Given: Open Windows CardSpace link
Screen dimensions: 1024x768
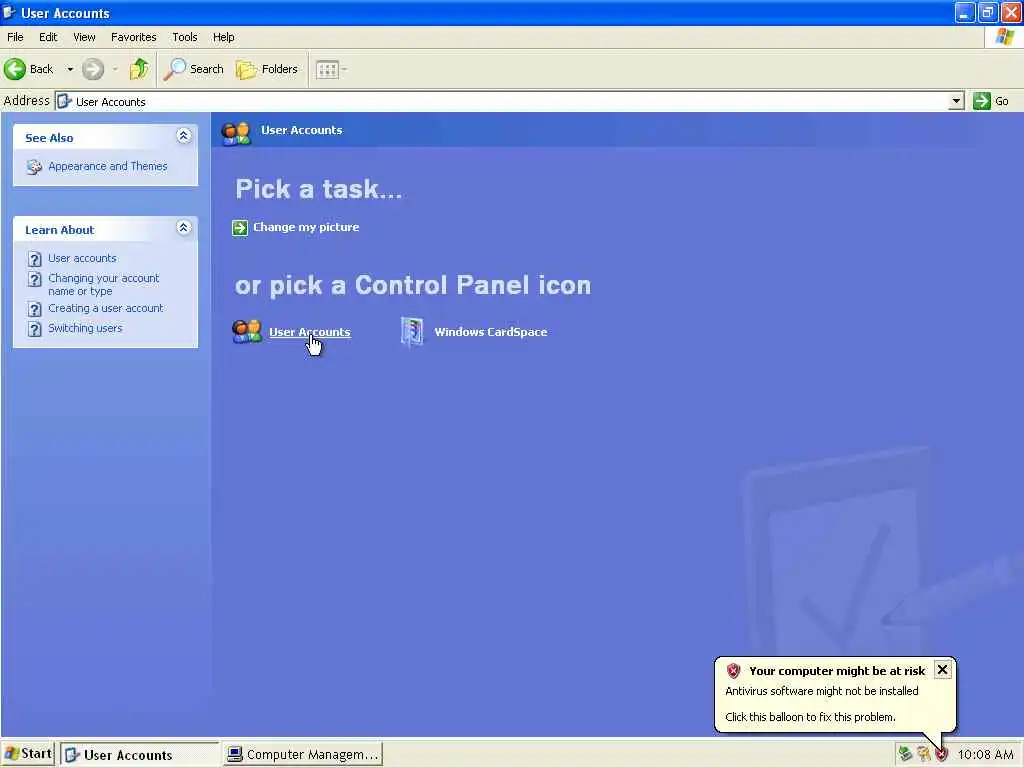Looking at the screenshot, I should click(490, 332).
